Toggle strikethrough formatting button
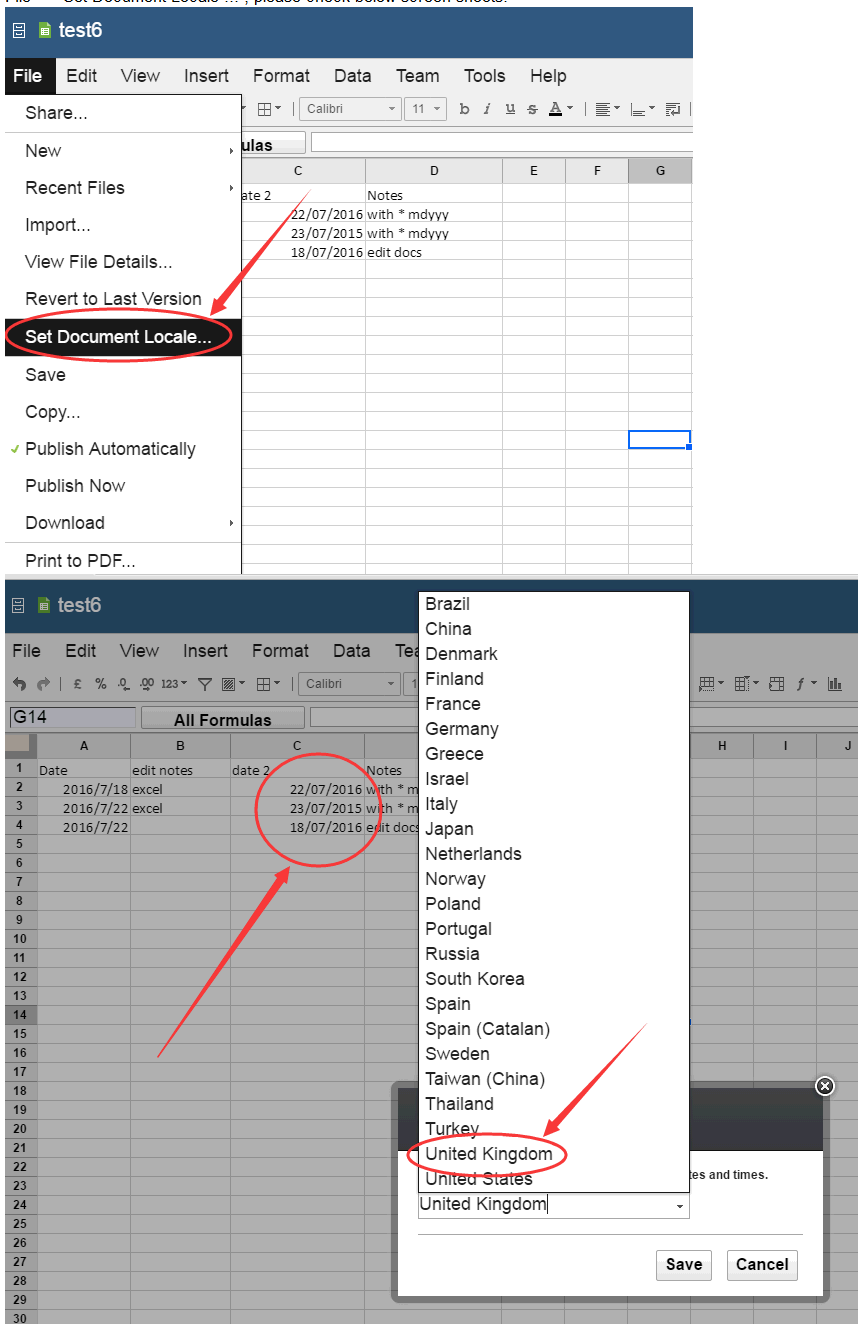 tap(532, 109)
